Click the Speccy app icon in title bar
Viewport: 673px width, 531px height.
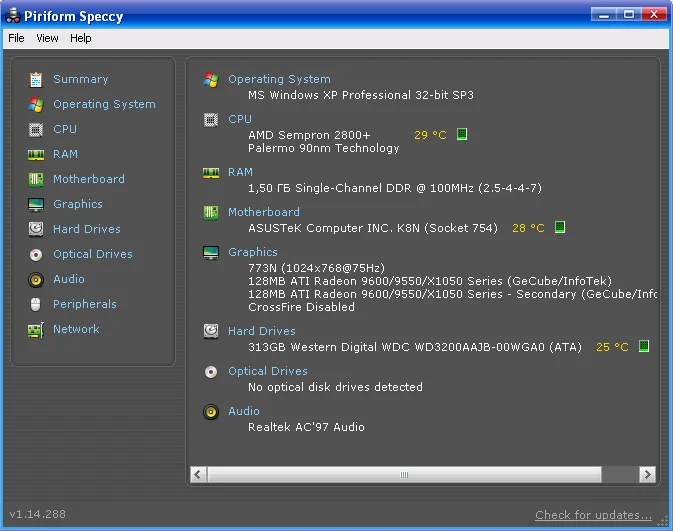[13, 15]
